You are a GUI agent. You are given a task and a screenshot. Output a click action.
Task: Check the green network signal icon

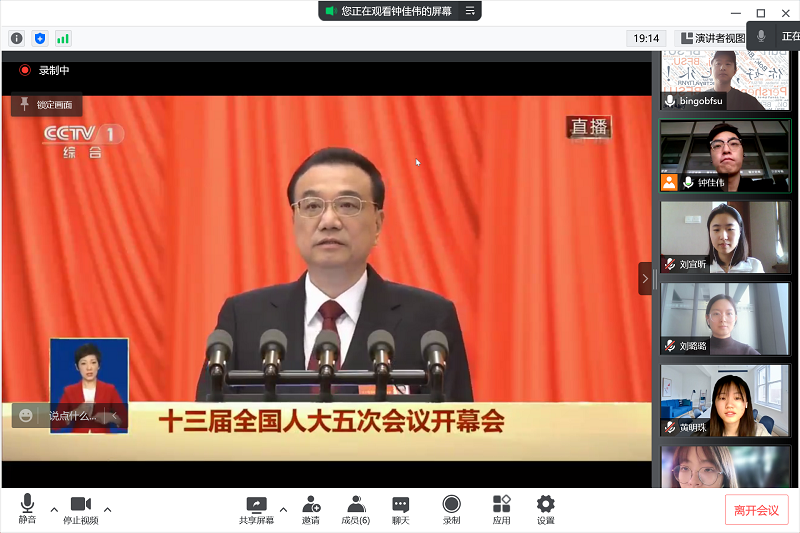pos(63,38)
